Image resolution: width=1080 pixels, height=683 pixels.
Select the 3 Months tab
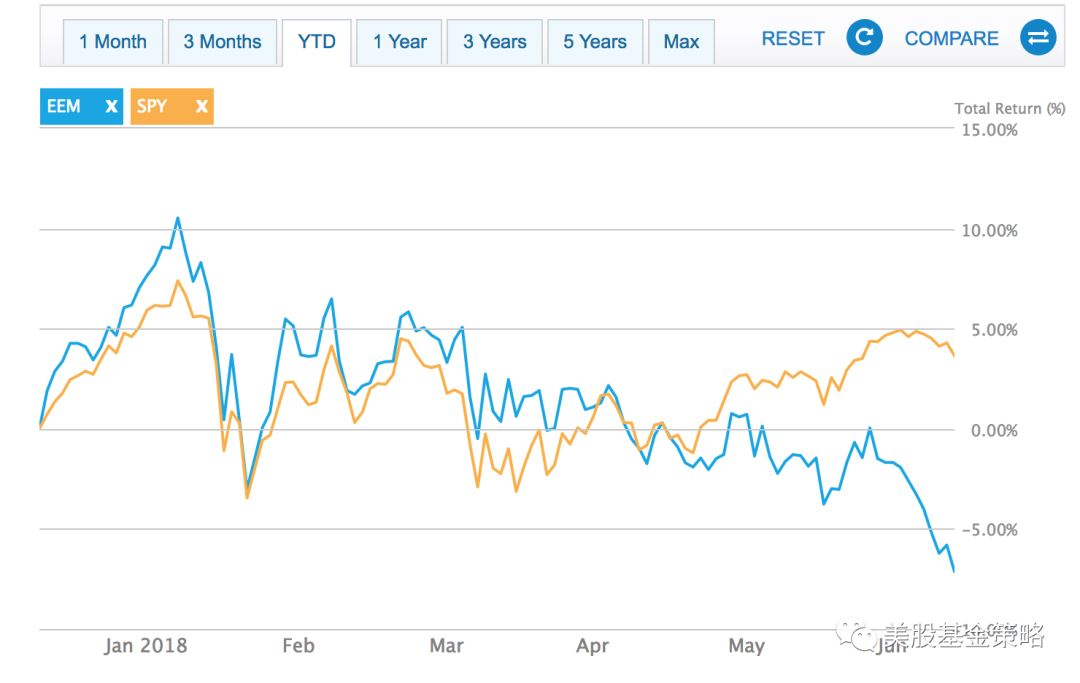pyautogui.click(x=222, y=42)
